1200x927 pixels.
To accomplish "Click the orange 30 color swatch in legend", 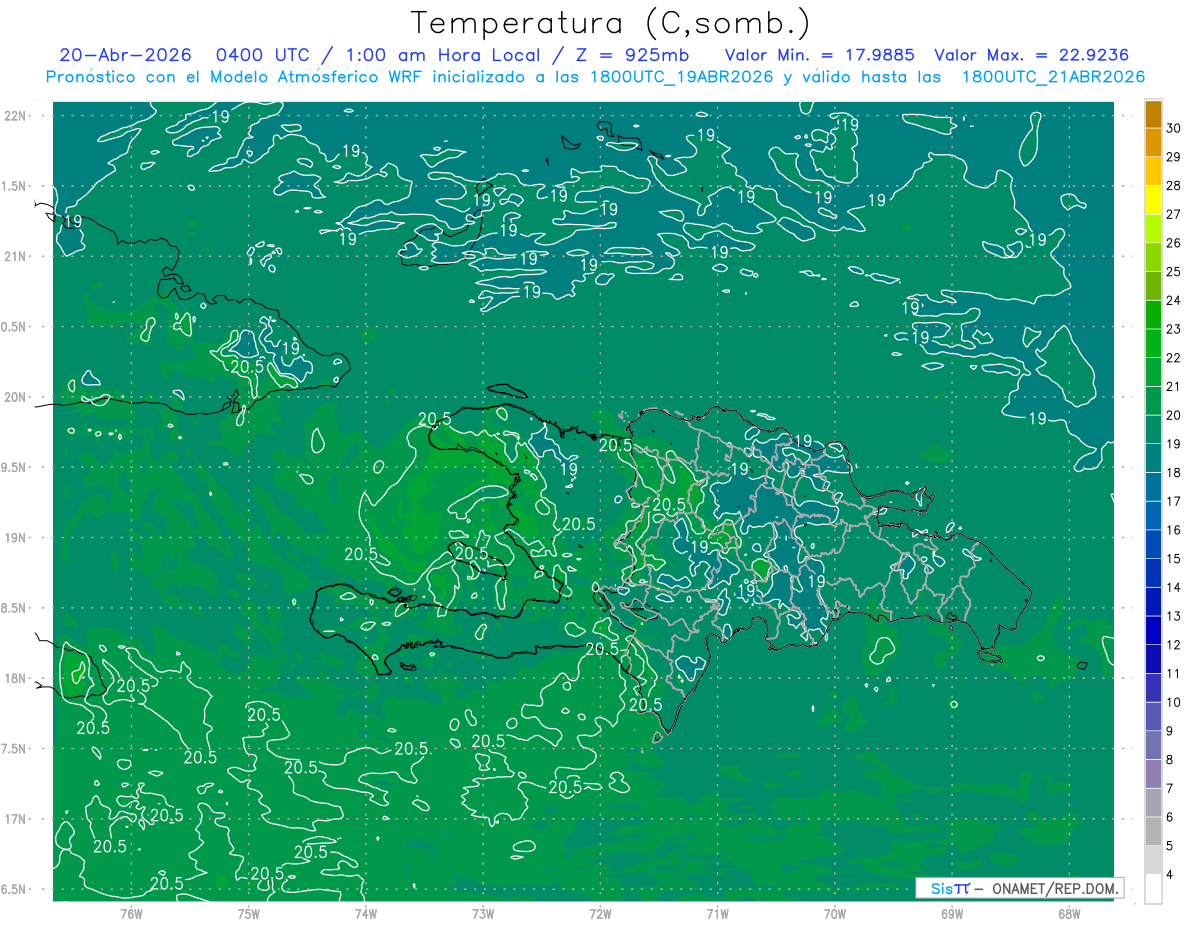I will (1153, 114).
